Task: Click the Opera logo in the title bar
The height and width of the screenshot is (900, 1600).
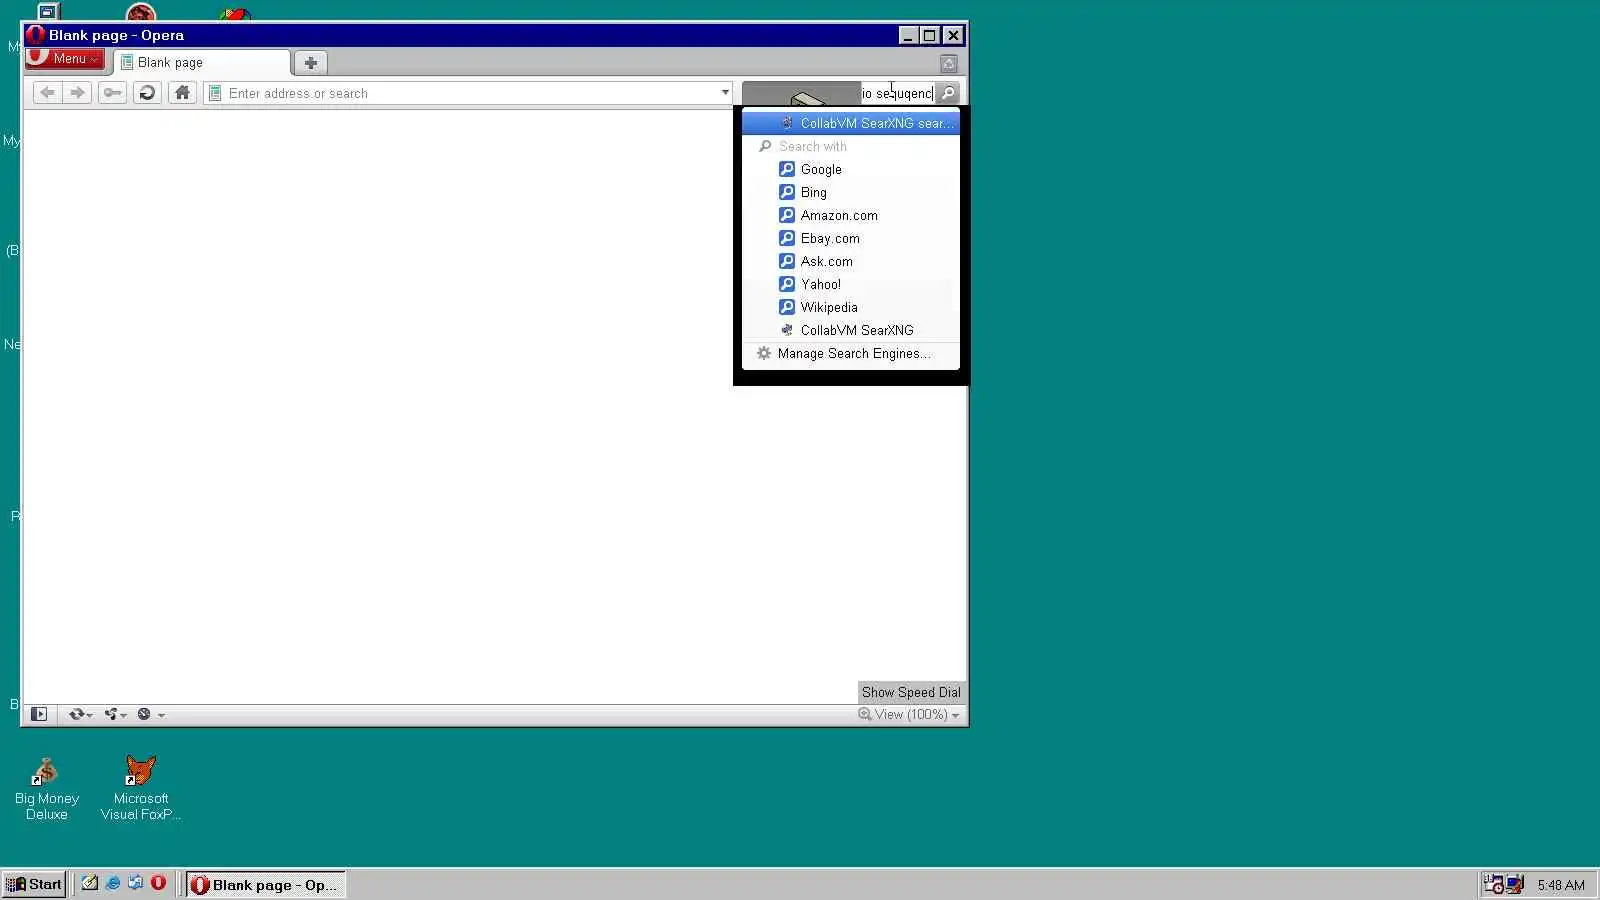Action: [x=36, y=35]
